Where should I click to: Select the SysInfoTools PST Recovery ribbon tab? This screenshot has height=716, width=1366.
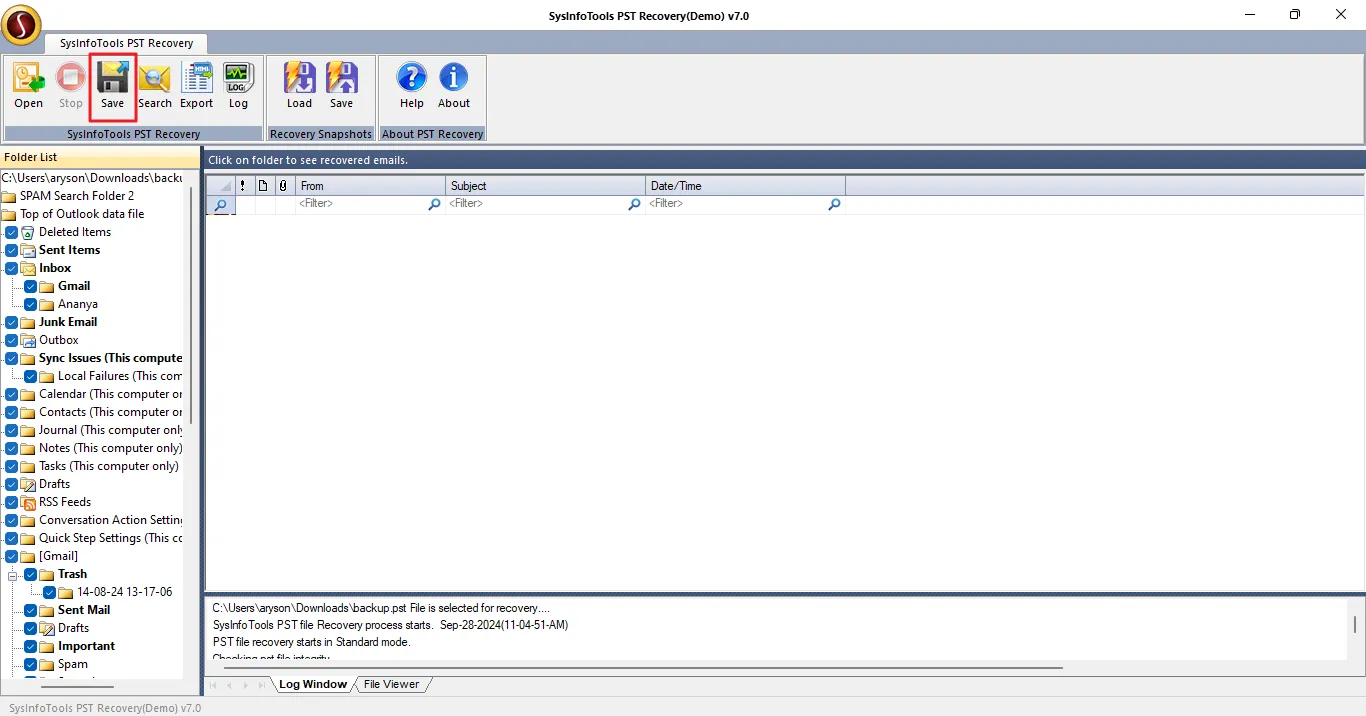pyautogui.click(x=126, y=43)
